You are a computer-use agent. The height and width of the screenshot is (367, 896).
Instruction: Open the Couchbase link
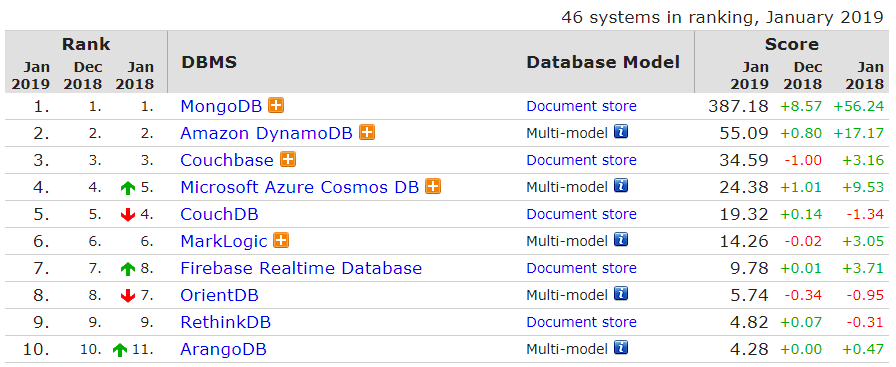pos(227,160)
